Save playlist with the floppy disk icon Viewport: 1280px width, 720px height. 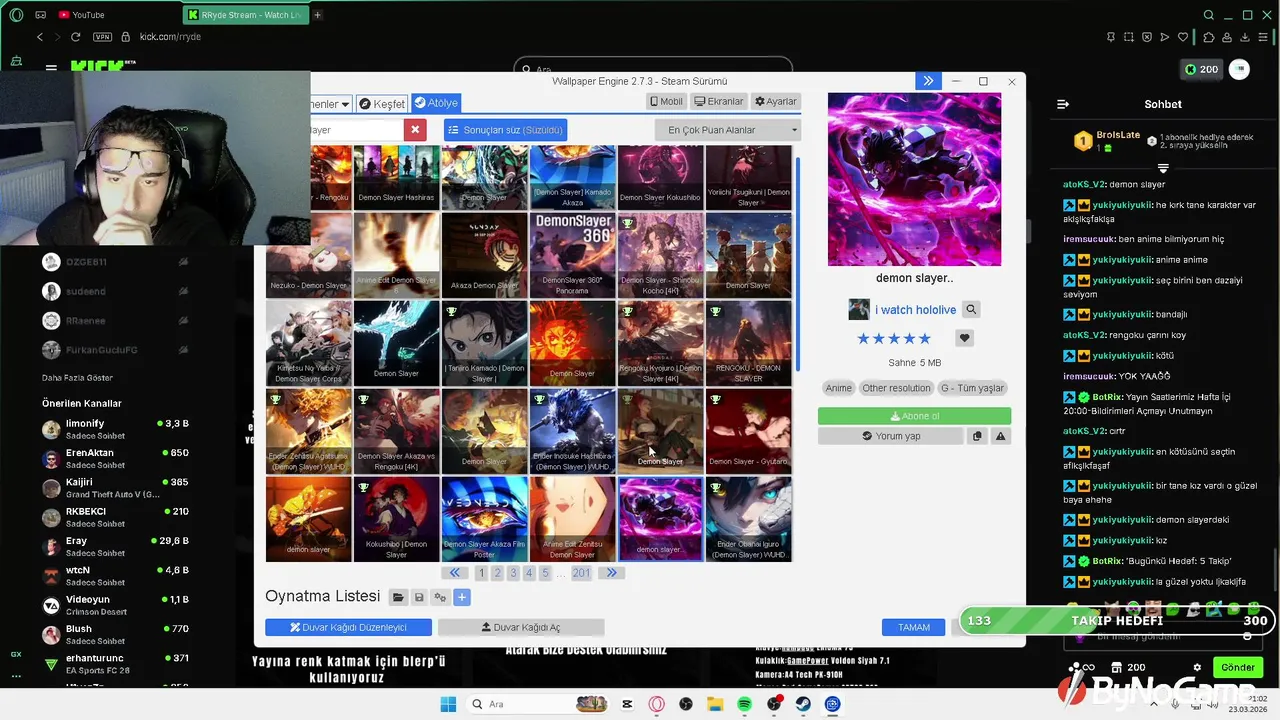(x=419, y=597)
